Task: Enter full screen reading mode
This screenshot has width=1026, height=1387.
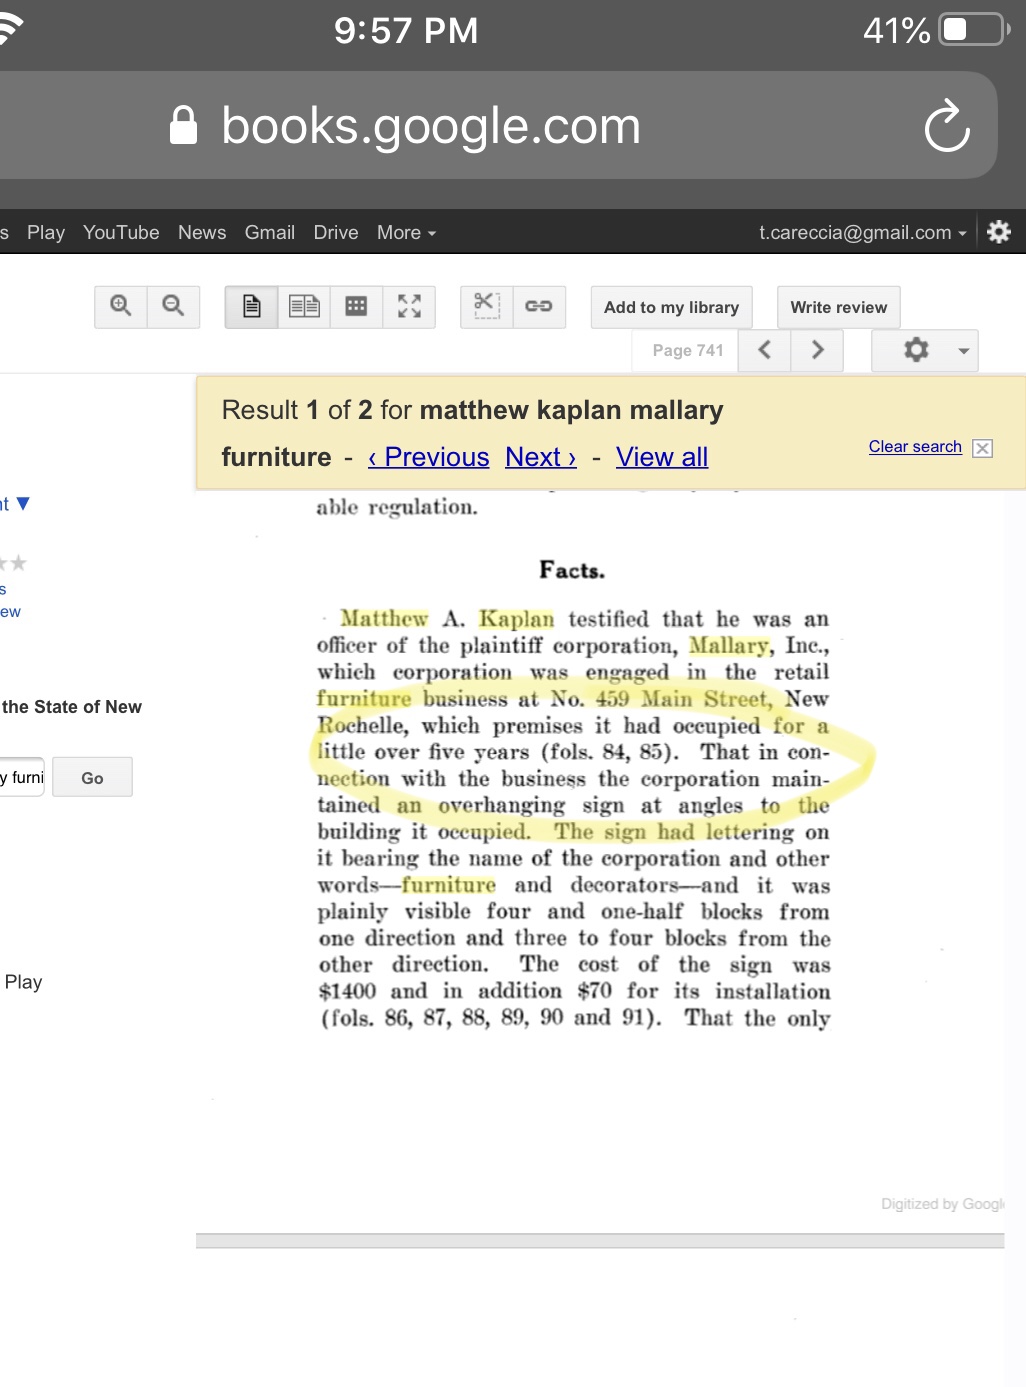Action: (409, 307)
